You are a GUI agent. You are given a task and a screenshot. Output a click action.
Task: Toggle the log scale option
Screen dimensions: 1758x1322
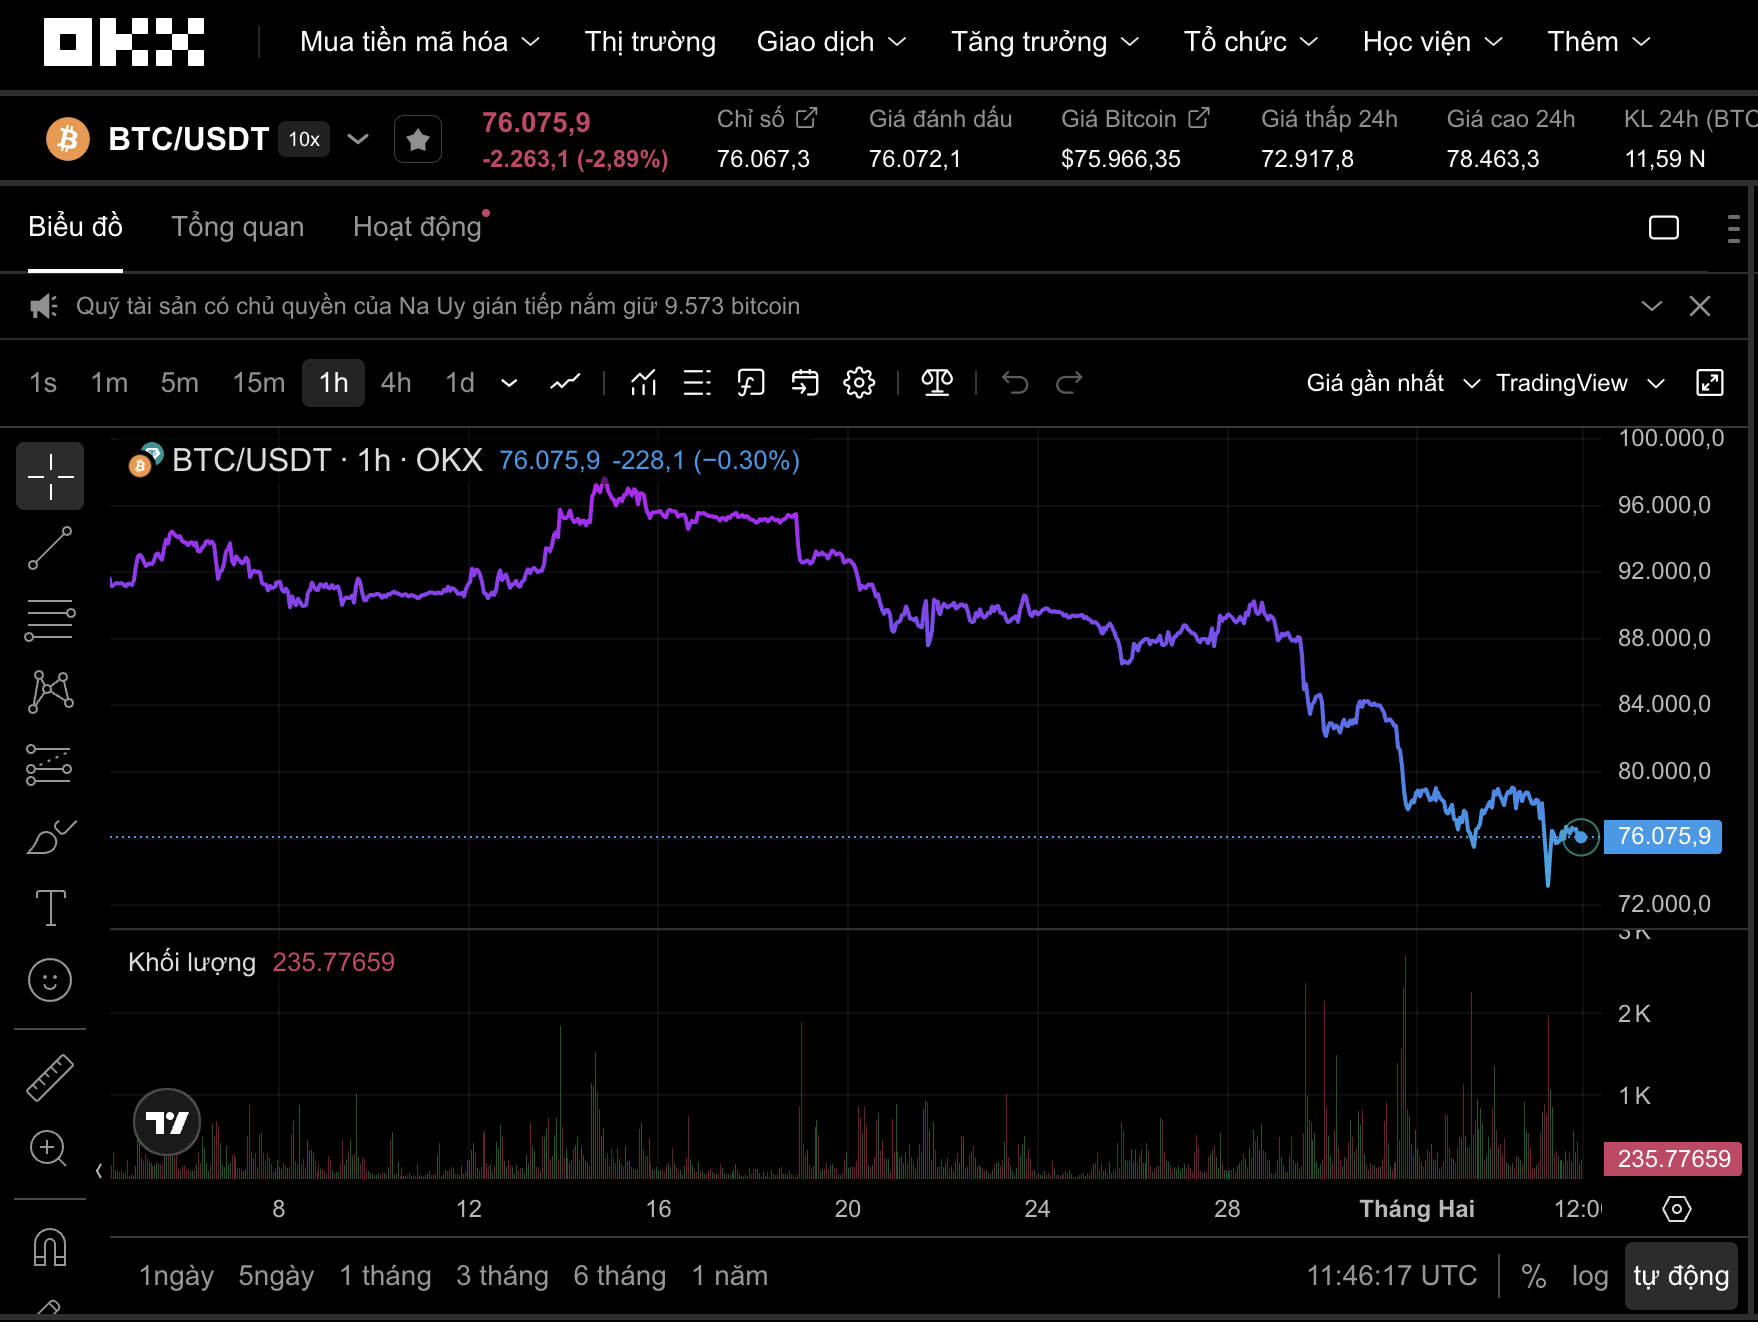pyautogui.click(x=1589, y=1276)
